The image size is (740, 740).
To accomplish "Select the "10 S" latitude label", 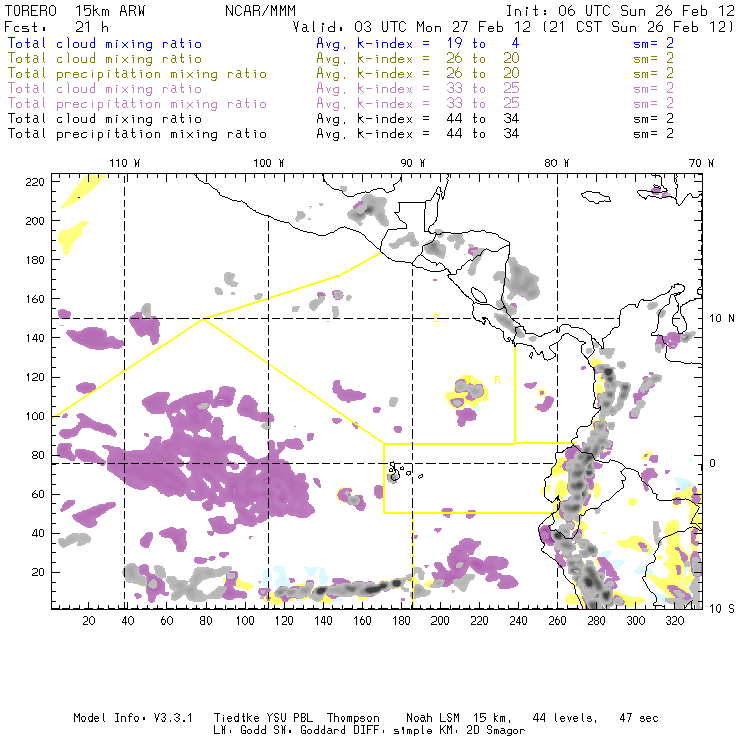I will pos(722,609).
